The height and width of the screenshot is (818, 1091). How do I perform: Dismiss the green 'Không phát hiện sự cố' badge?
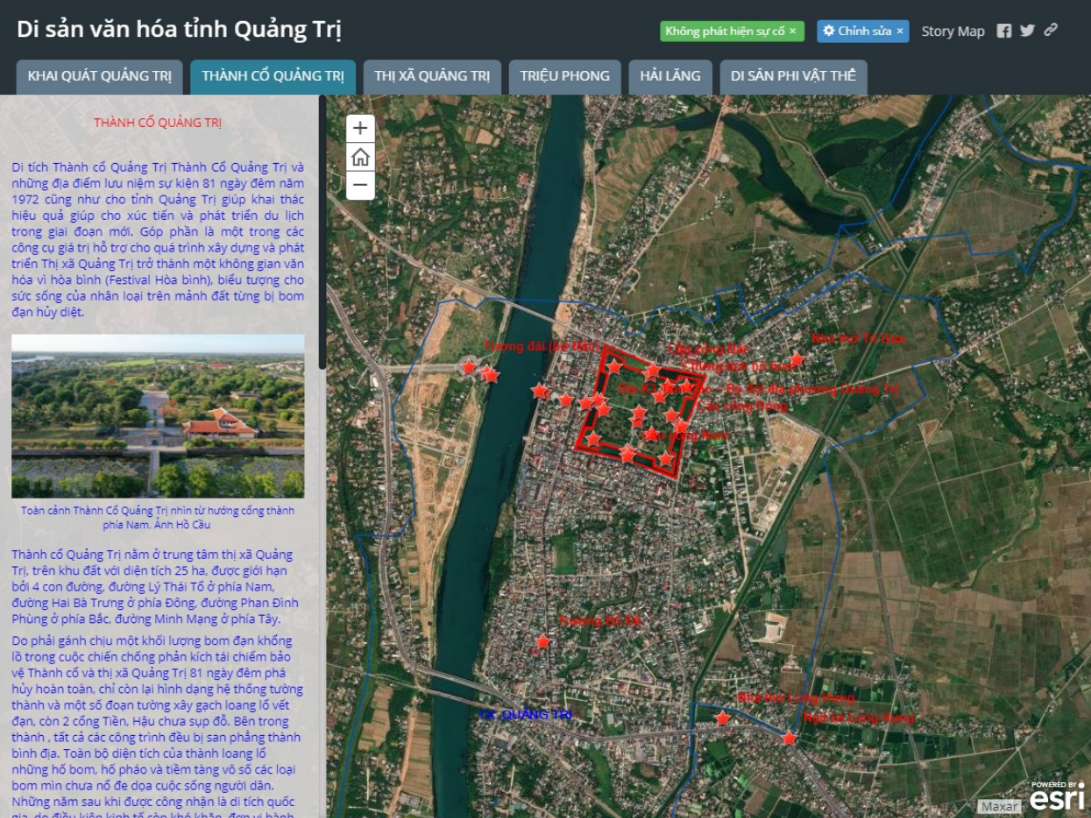coord(793,31)
